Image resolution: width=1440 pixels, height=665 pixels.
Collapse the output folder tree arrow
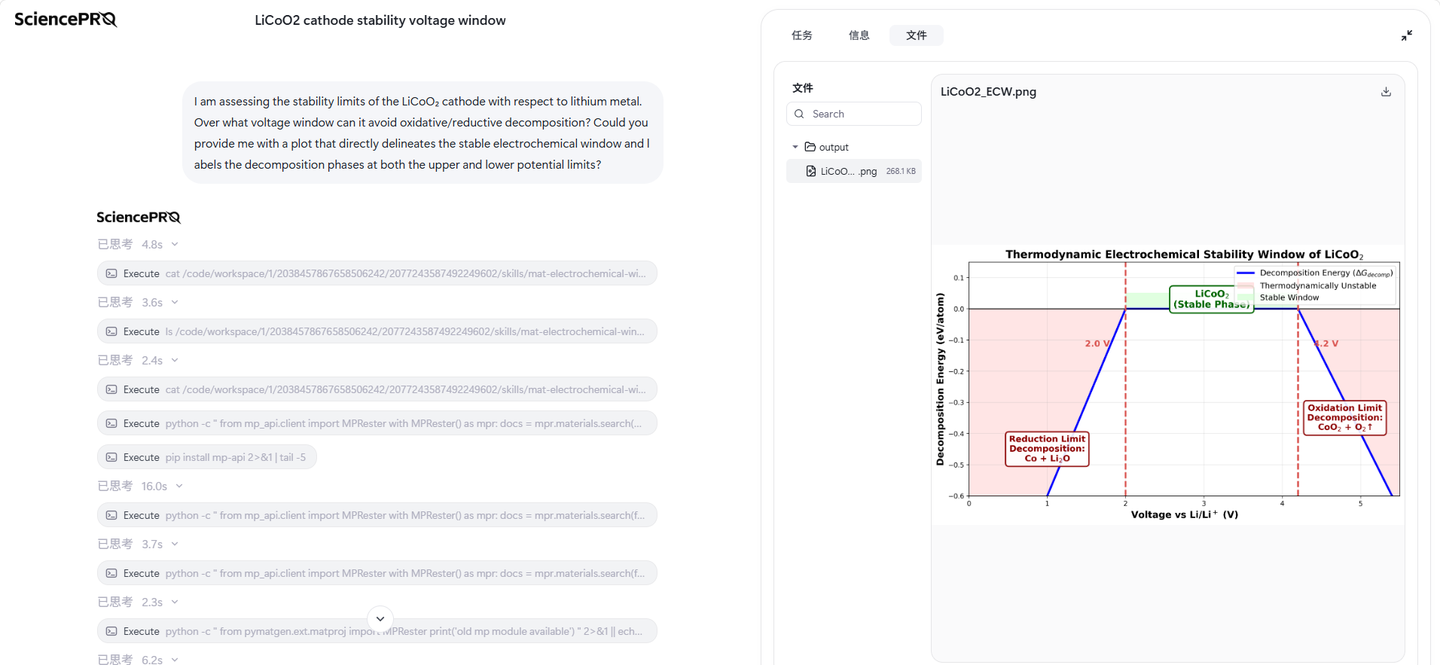click(x=796, y=147)
